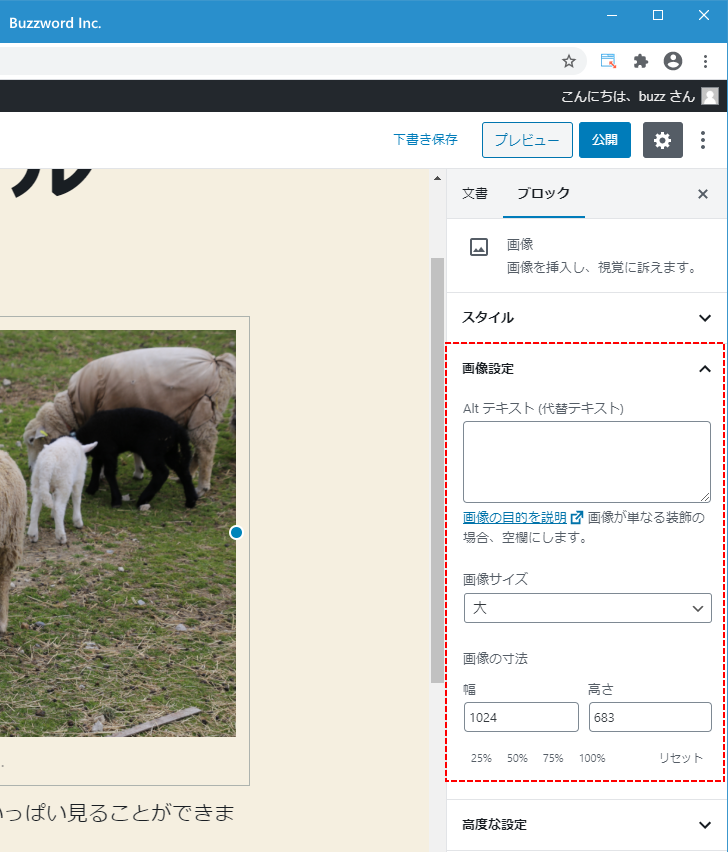Close the settings sidebar panel
The width and height of the screenshot is (728, 852).
click(x=702, y=194)
